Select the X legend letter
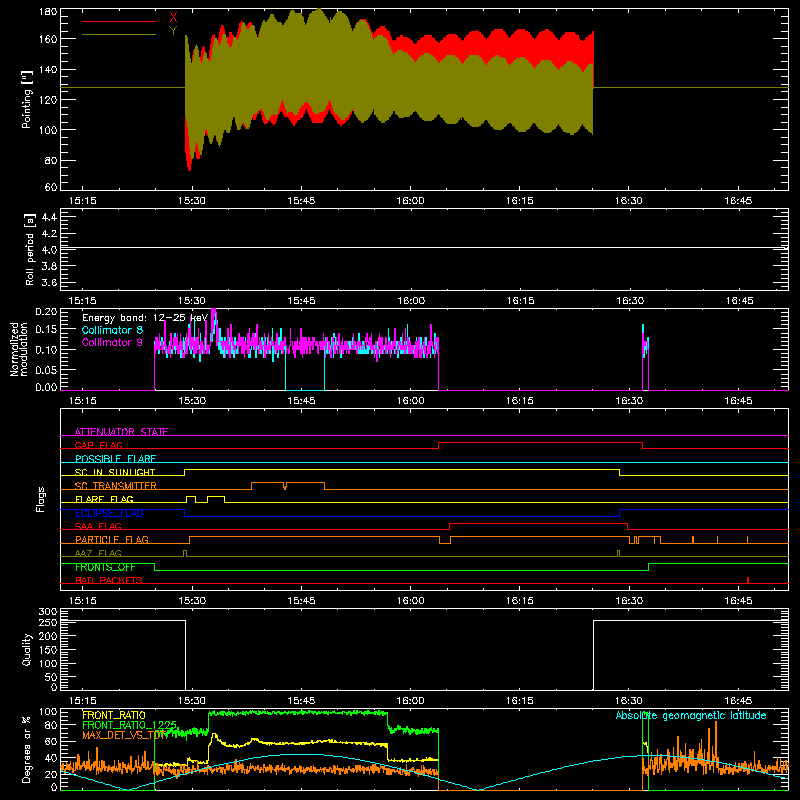 (173, 18)
